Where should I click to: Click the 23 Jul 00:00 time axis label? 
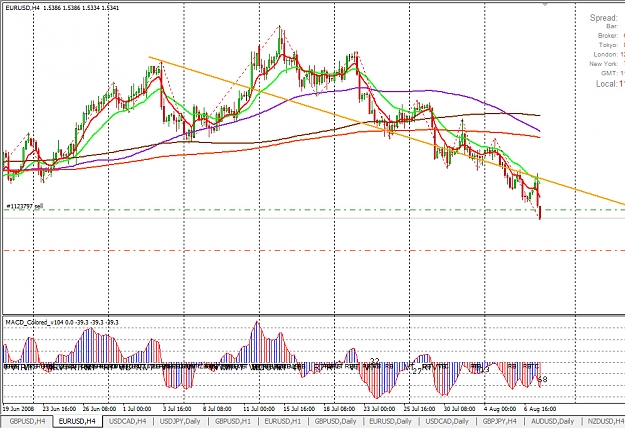379,408
